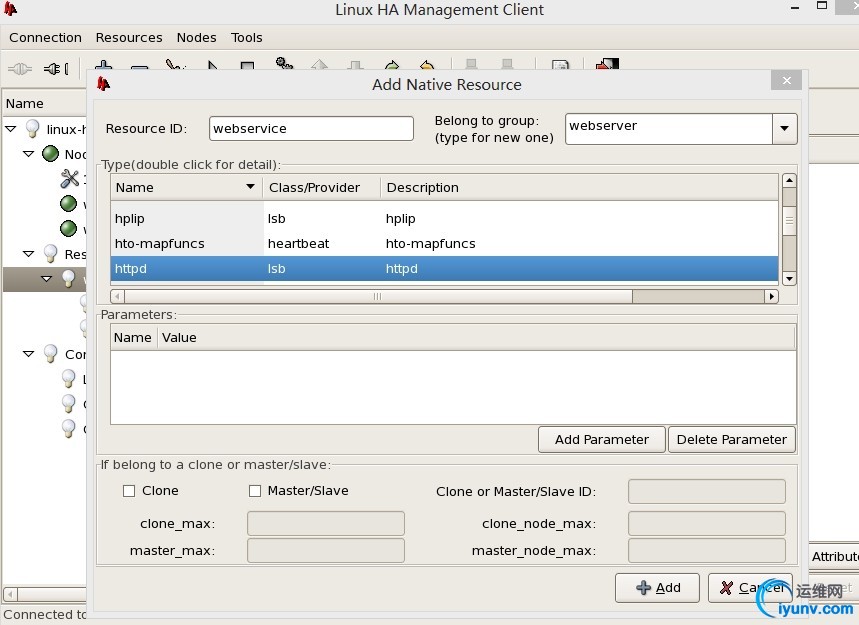859x625 pixels.
Task: Click left arrow of main window tree scrollbar
Action: click(10, 594)
